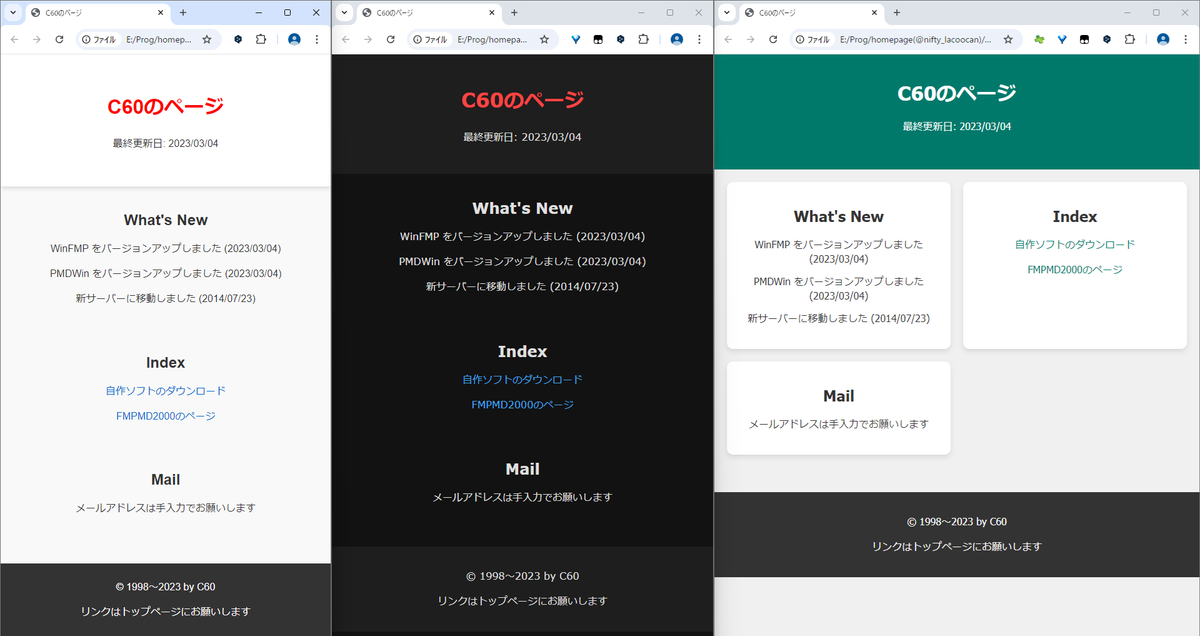Expand tab search dropdown in white-themed window

12,12
